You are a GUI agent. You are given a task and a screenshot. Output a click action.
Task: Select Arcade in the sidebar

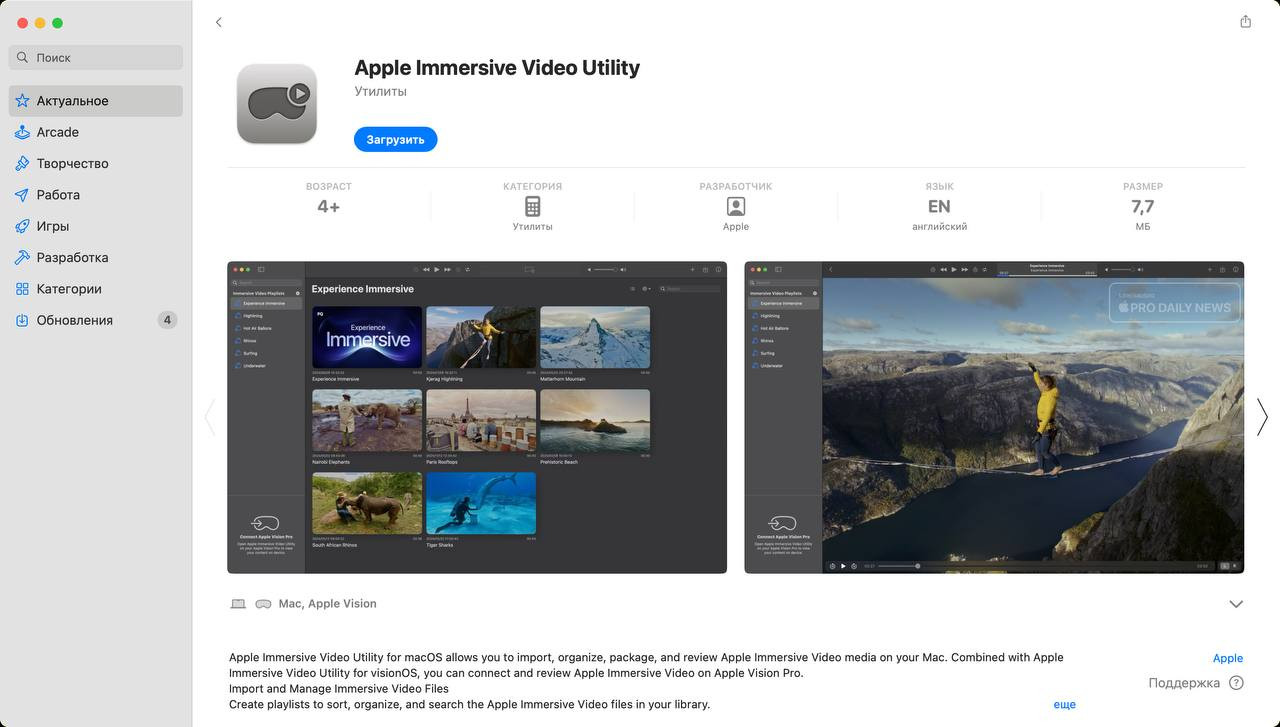coord(96,132)
